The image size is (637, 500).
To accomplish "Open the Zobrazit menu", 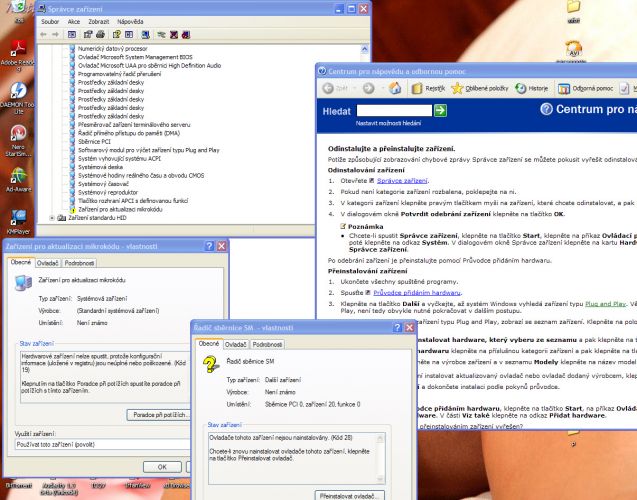I will [99, 22].
